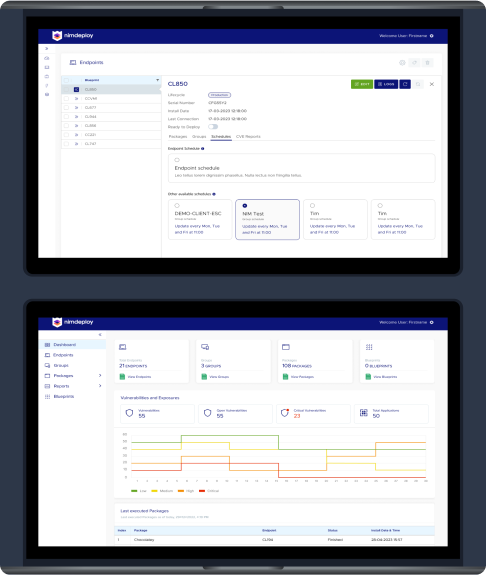Screen dimensions: 486x575
Task: Click the faded search icon in the CL850 panel
Action: tap(418, 84)
